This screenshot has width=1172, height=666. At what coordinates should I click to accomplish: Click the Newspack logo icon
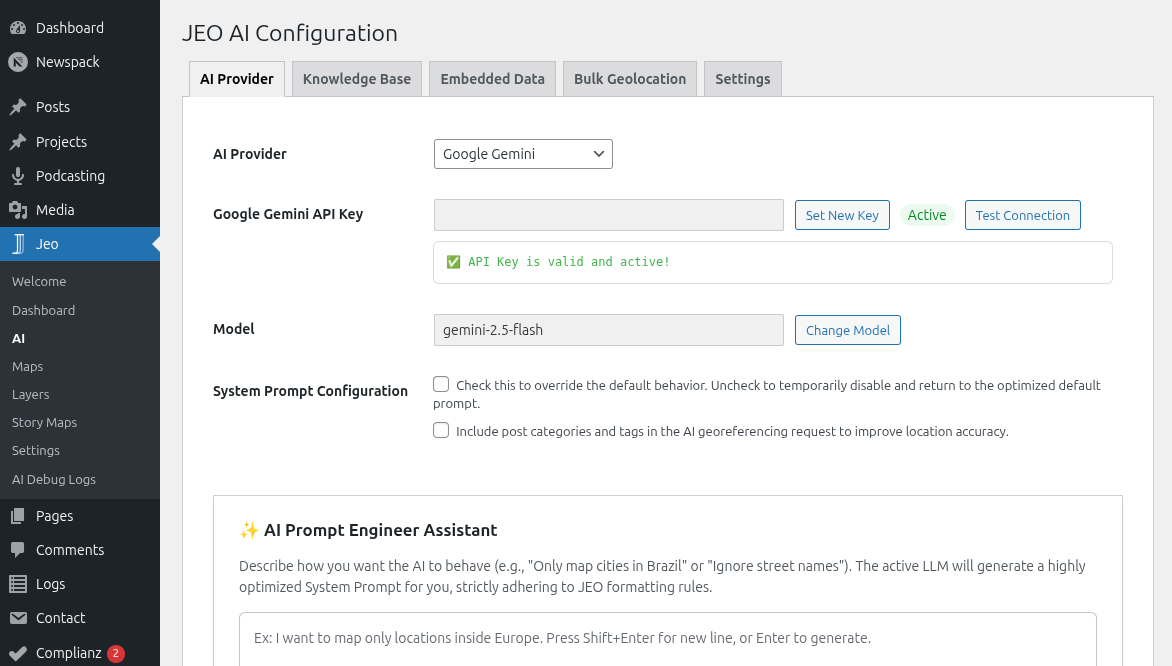click(18, 62)
